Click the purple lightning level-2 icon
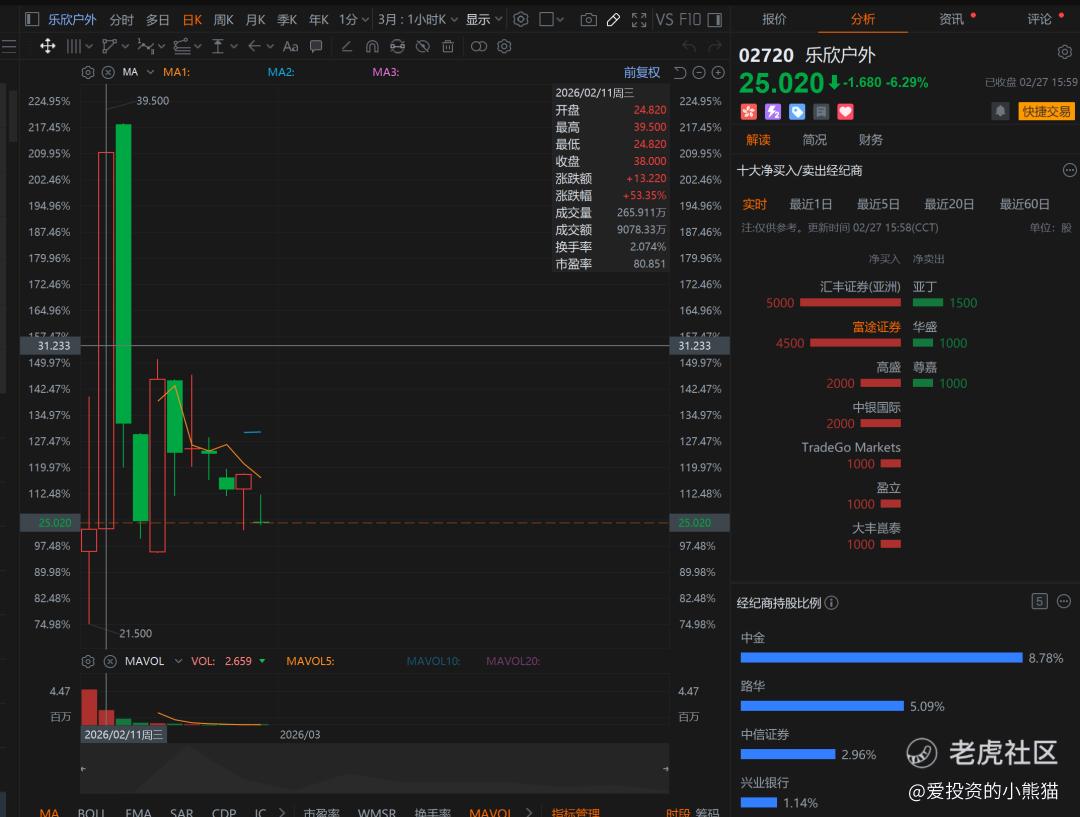This screenshot has height=817, width=1080. click(x=773, y=112)
